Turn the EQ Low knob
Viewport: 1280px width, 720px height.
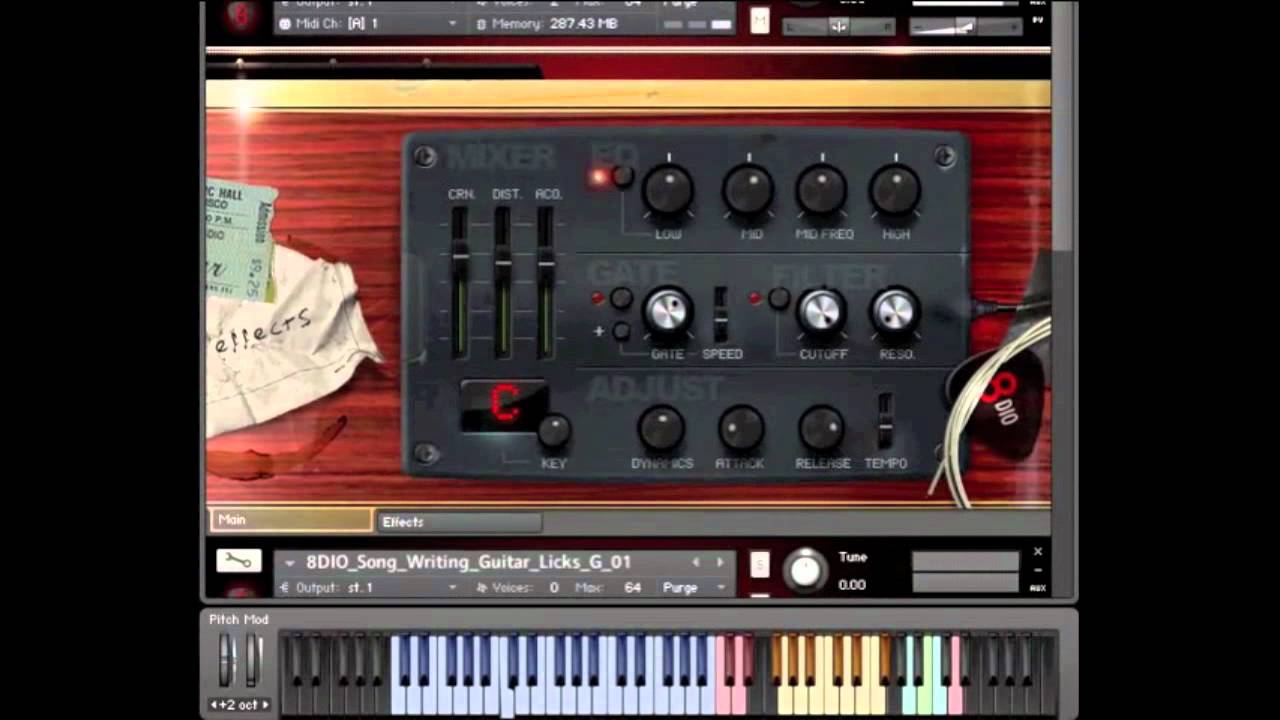click(x=667, y=190)
